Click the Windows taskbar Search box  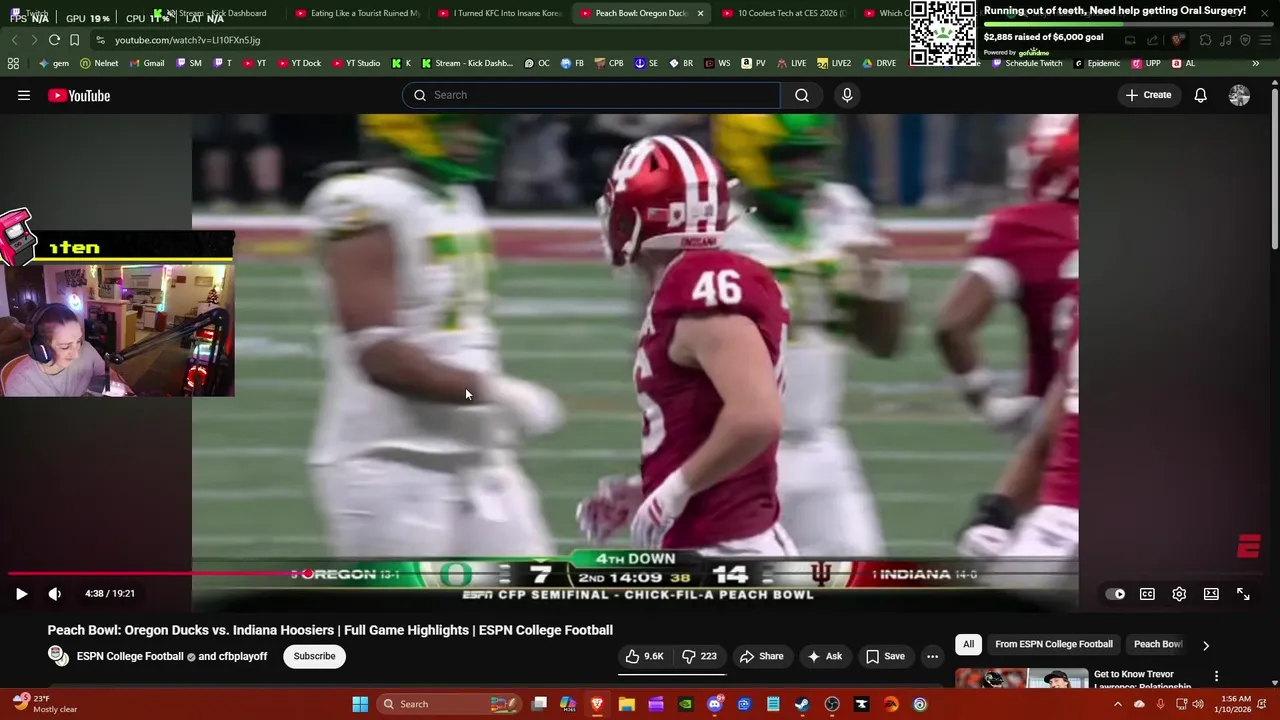449,704
